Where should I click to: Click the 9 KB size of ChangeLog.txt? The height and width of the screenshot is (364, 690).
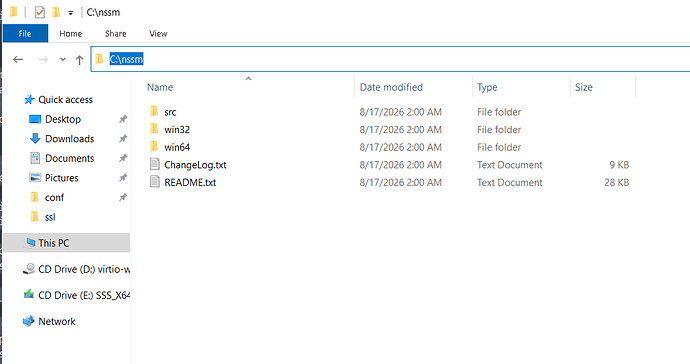pos(619,165)
